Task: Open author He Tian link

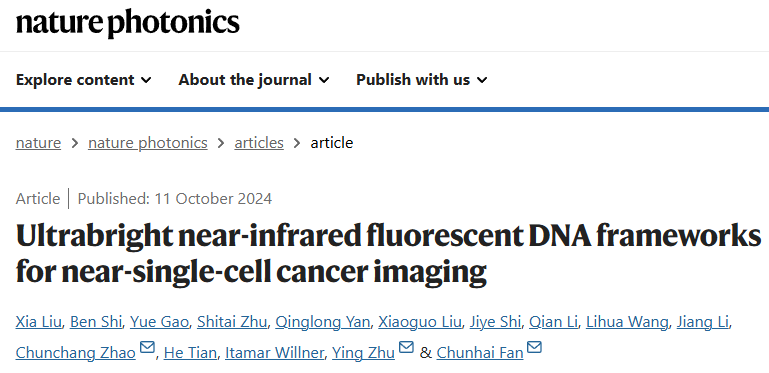Action: 190,352
